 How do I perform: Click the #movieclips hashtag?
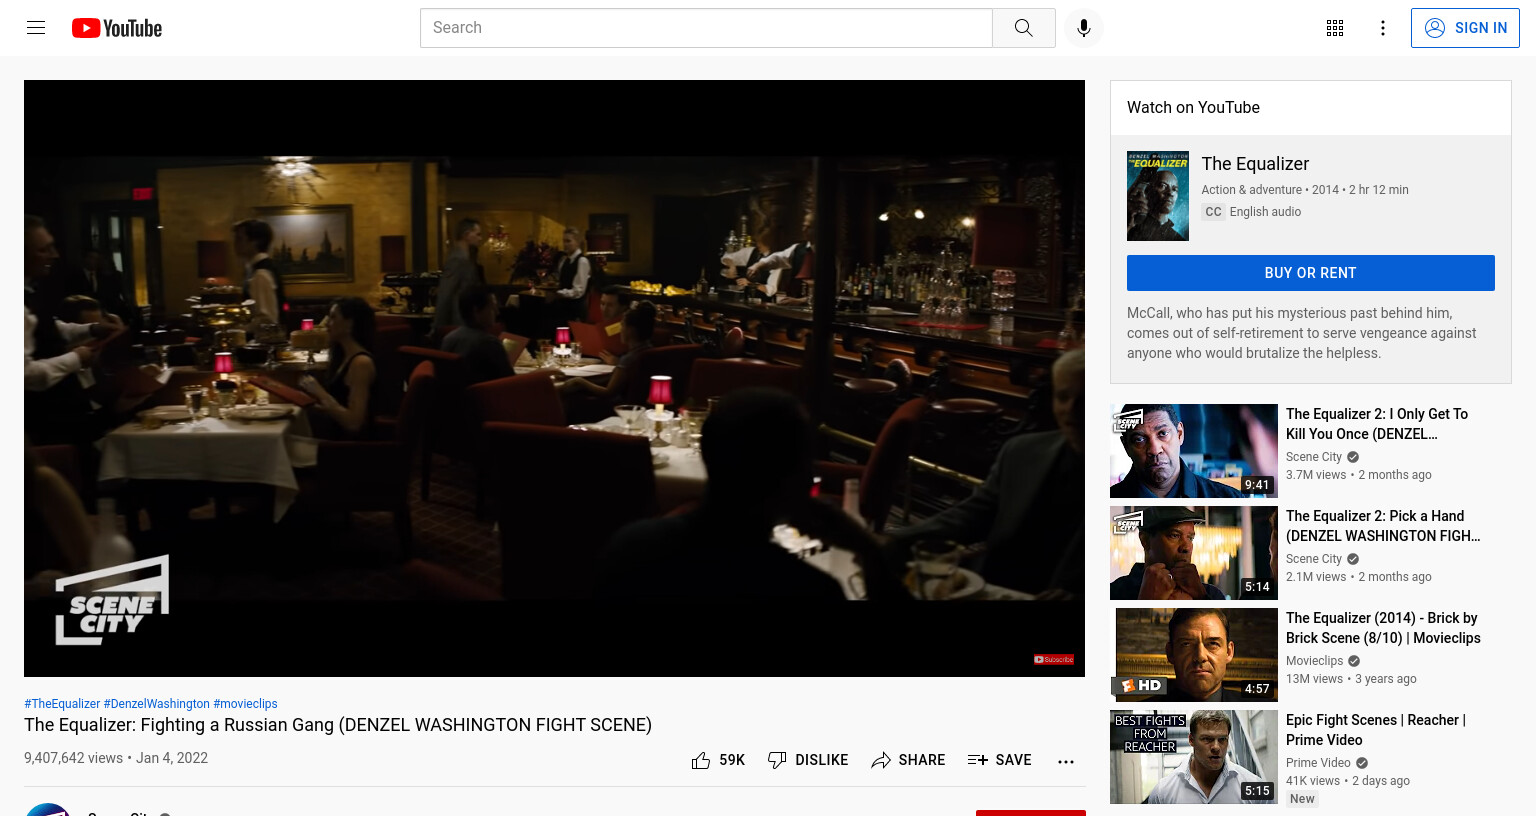point(245,704)
